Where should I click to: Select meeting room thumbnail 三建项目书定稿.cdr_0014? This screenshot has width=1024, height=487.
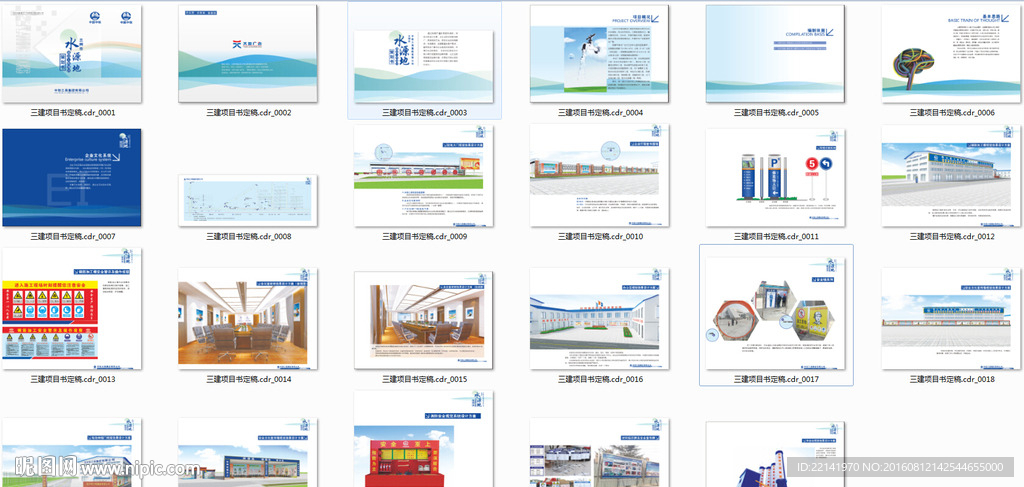point(248,319)
